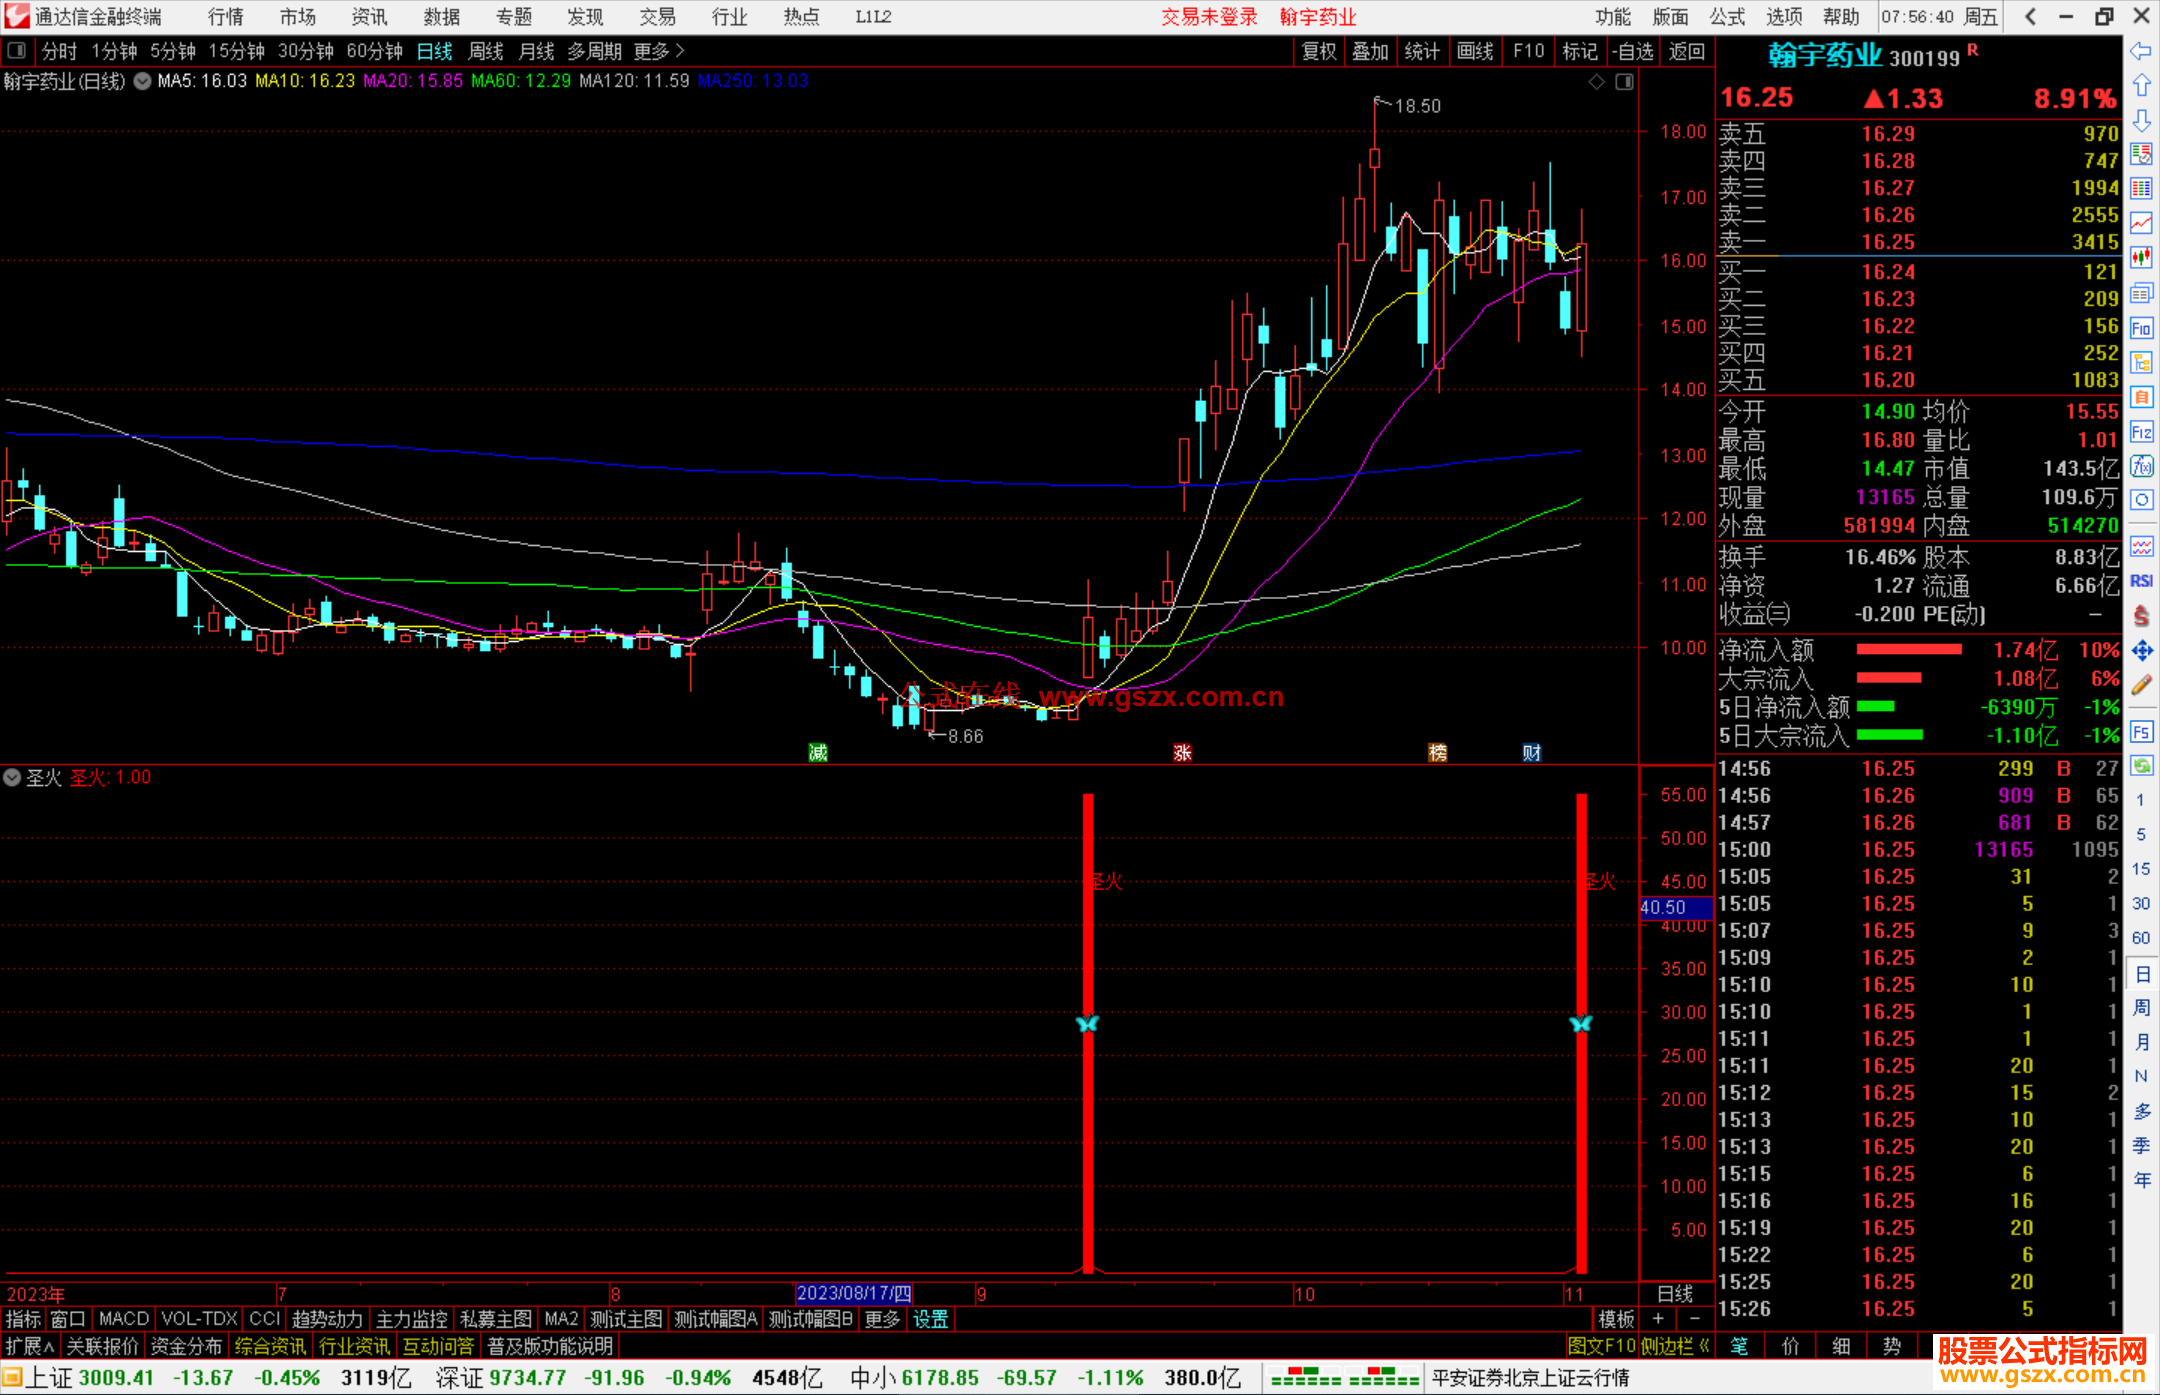Click the plus zoom-in button beside 模板
Image resolution: width=2160 pixels, height=1395 pixels.
pos(1658,1319)
